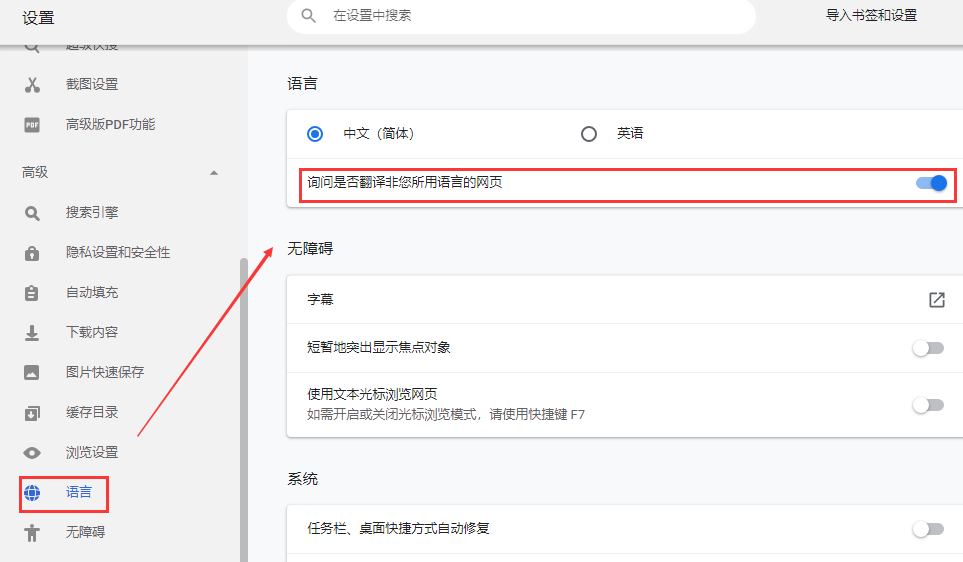Turn on 使用文本光标浏览网页 toggle
Viewport: 963px width, 562px height.
point(928,405)
